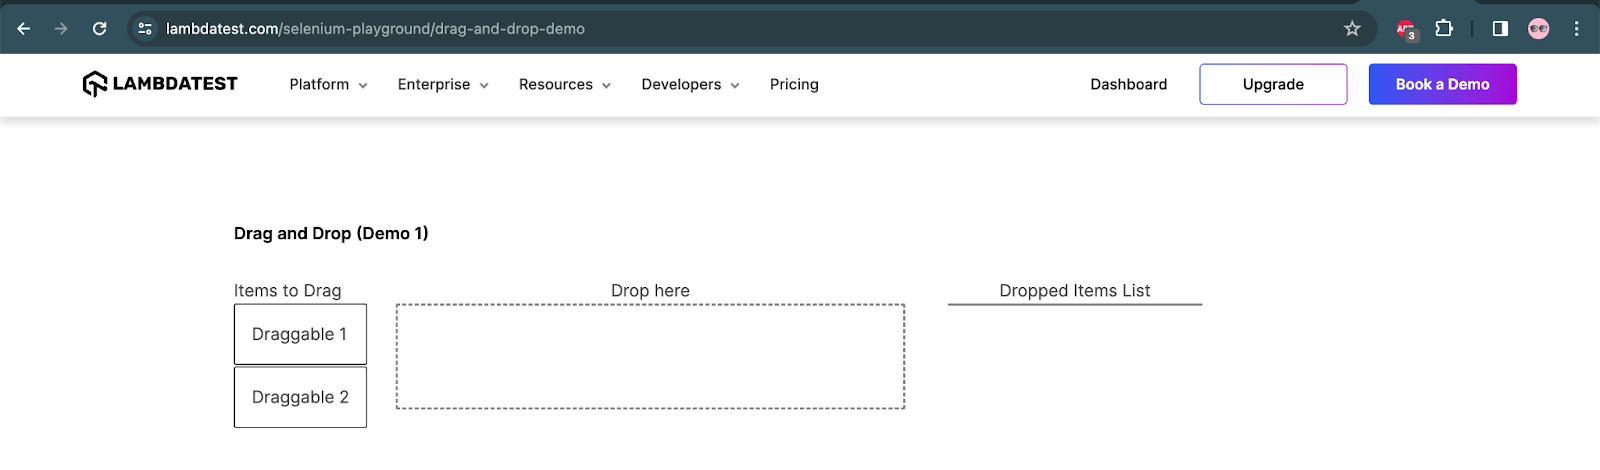Click the Upgrade button
This screenshot has width=1600, height=470.
coord(1273,85)
